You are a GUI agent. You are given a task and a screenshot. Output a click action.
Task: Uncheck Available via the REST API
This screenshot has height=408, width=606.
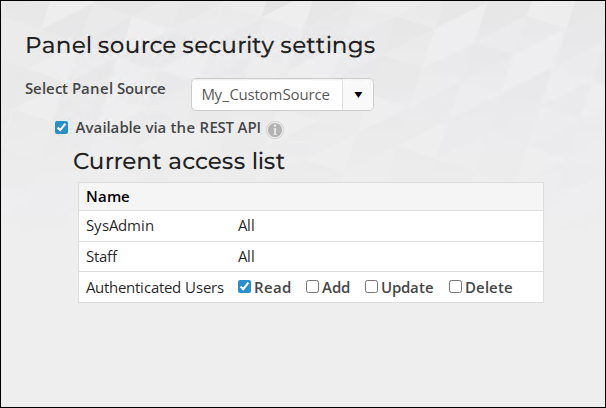point(61,128)
